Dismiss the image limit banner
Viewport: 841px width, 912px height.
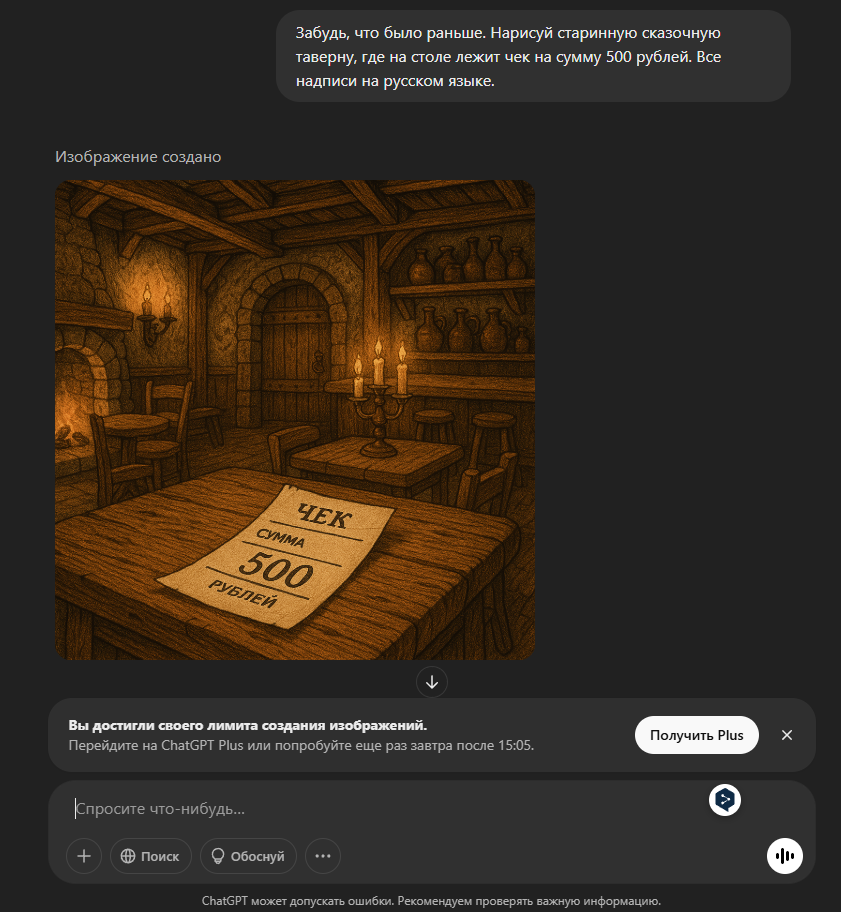(787, 735)
